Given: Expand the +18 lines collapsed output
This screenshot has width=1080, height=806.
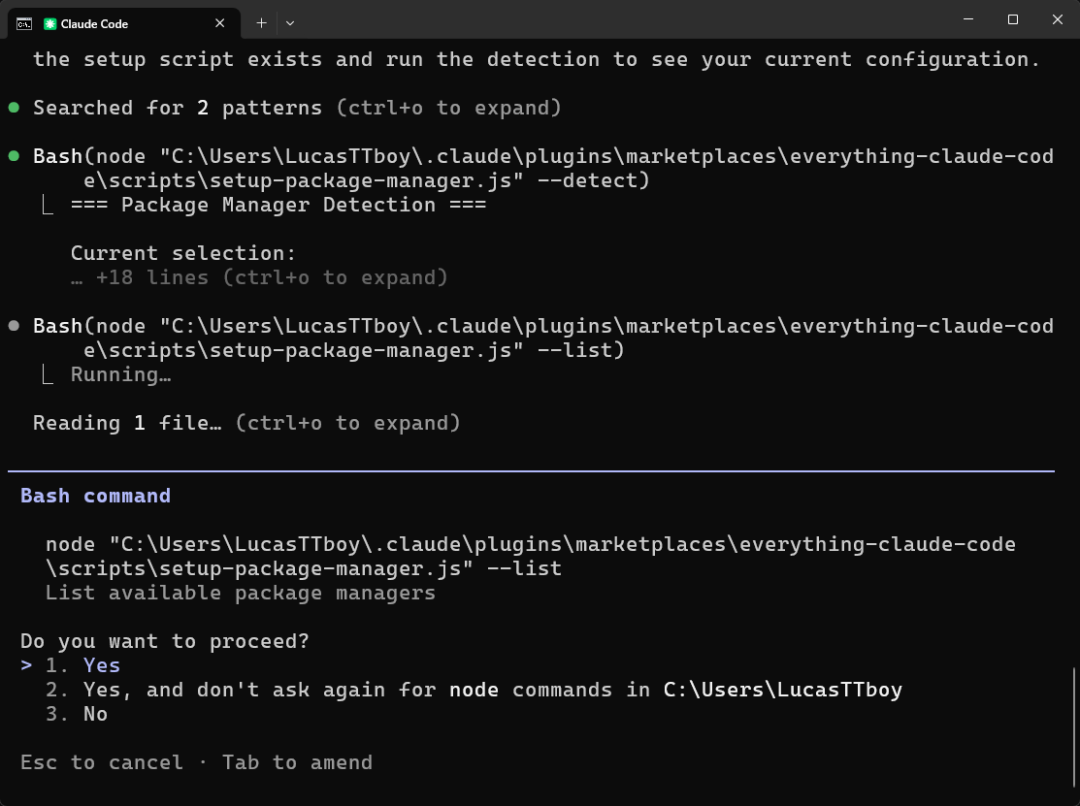Looking at the screenshot, I should (258, 278).
